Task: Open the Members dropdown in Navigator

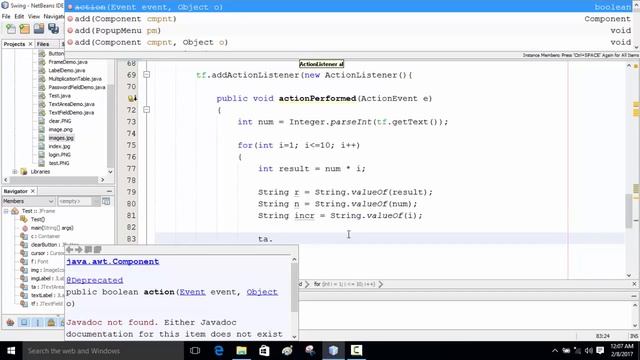Action: point(28,201)
